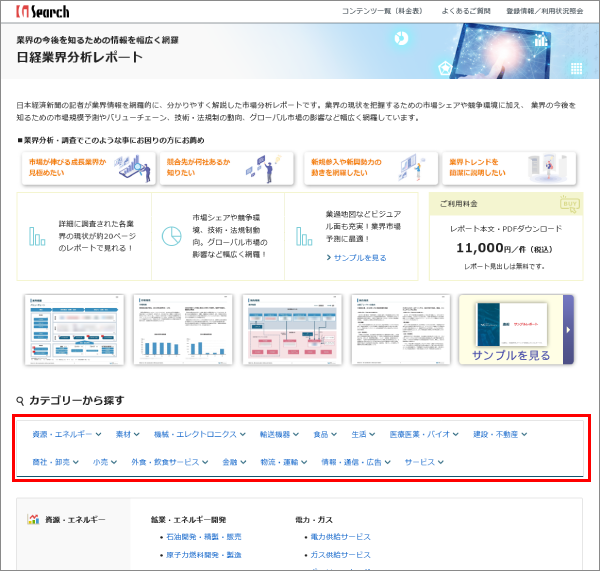Expand the 情報・通信・広告 category dropdown
This screenshot has height=571, width=600.
coord(356,462)
